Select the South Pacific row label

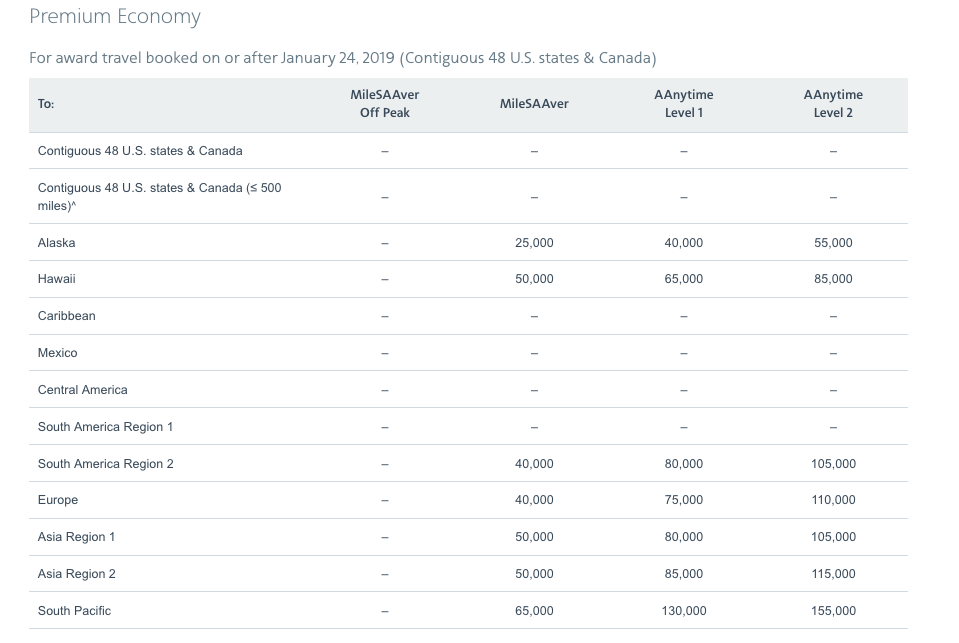[x=74, y=611]
